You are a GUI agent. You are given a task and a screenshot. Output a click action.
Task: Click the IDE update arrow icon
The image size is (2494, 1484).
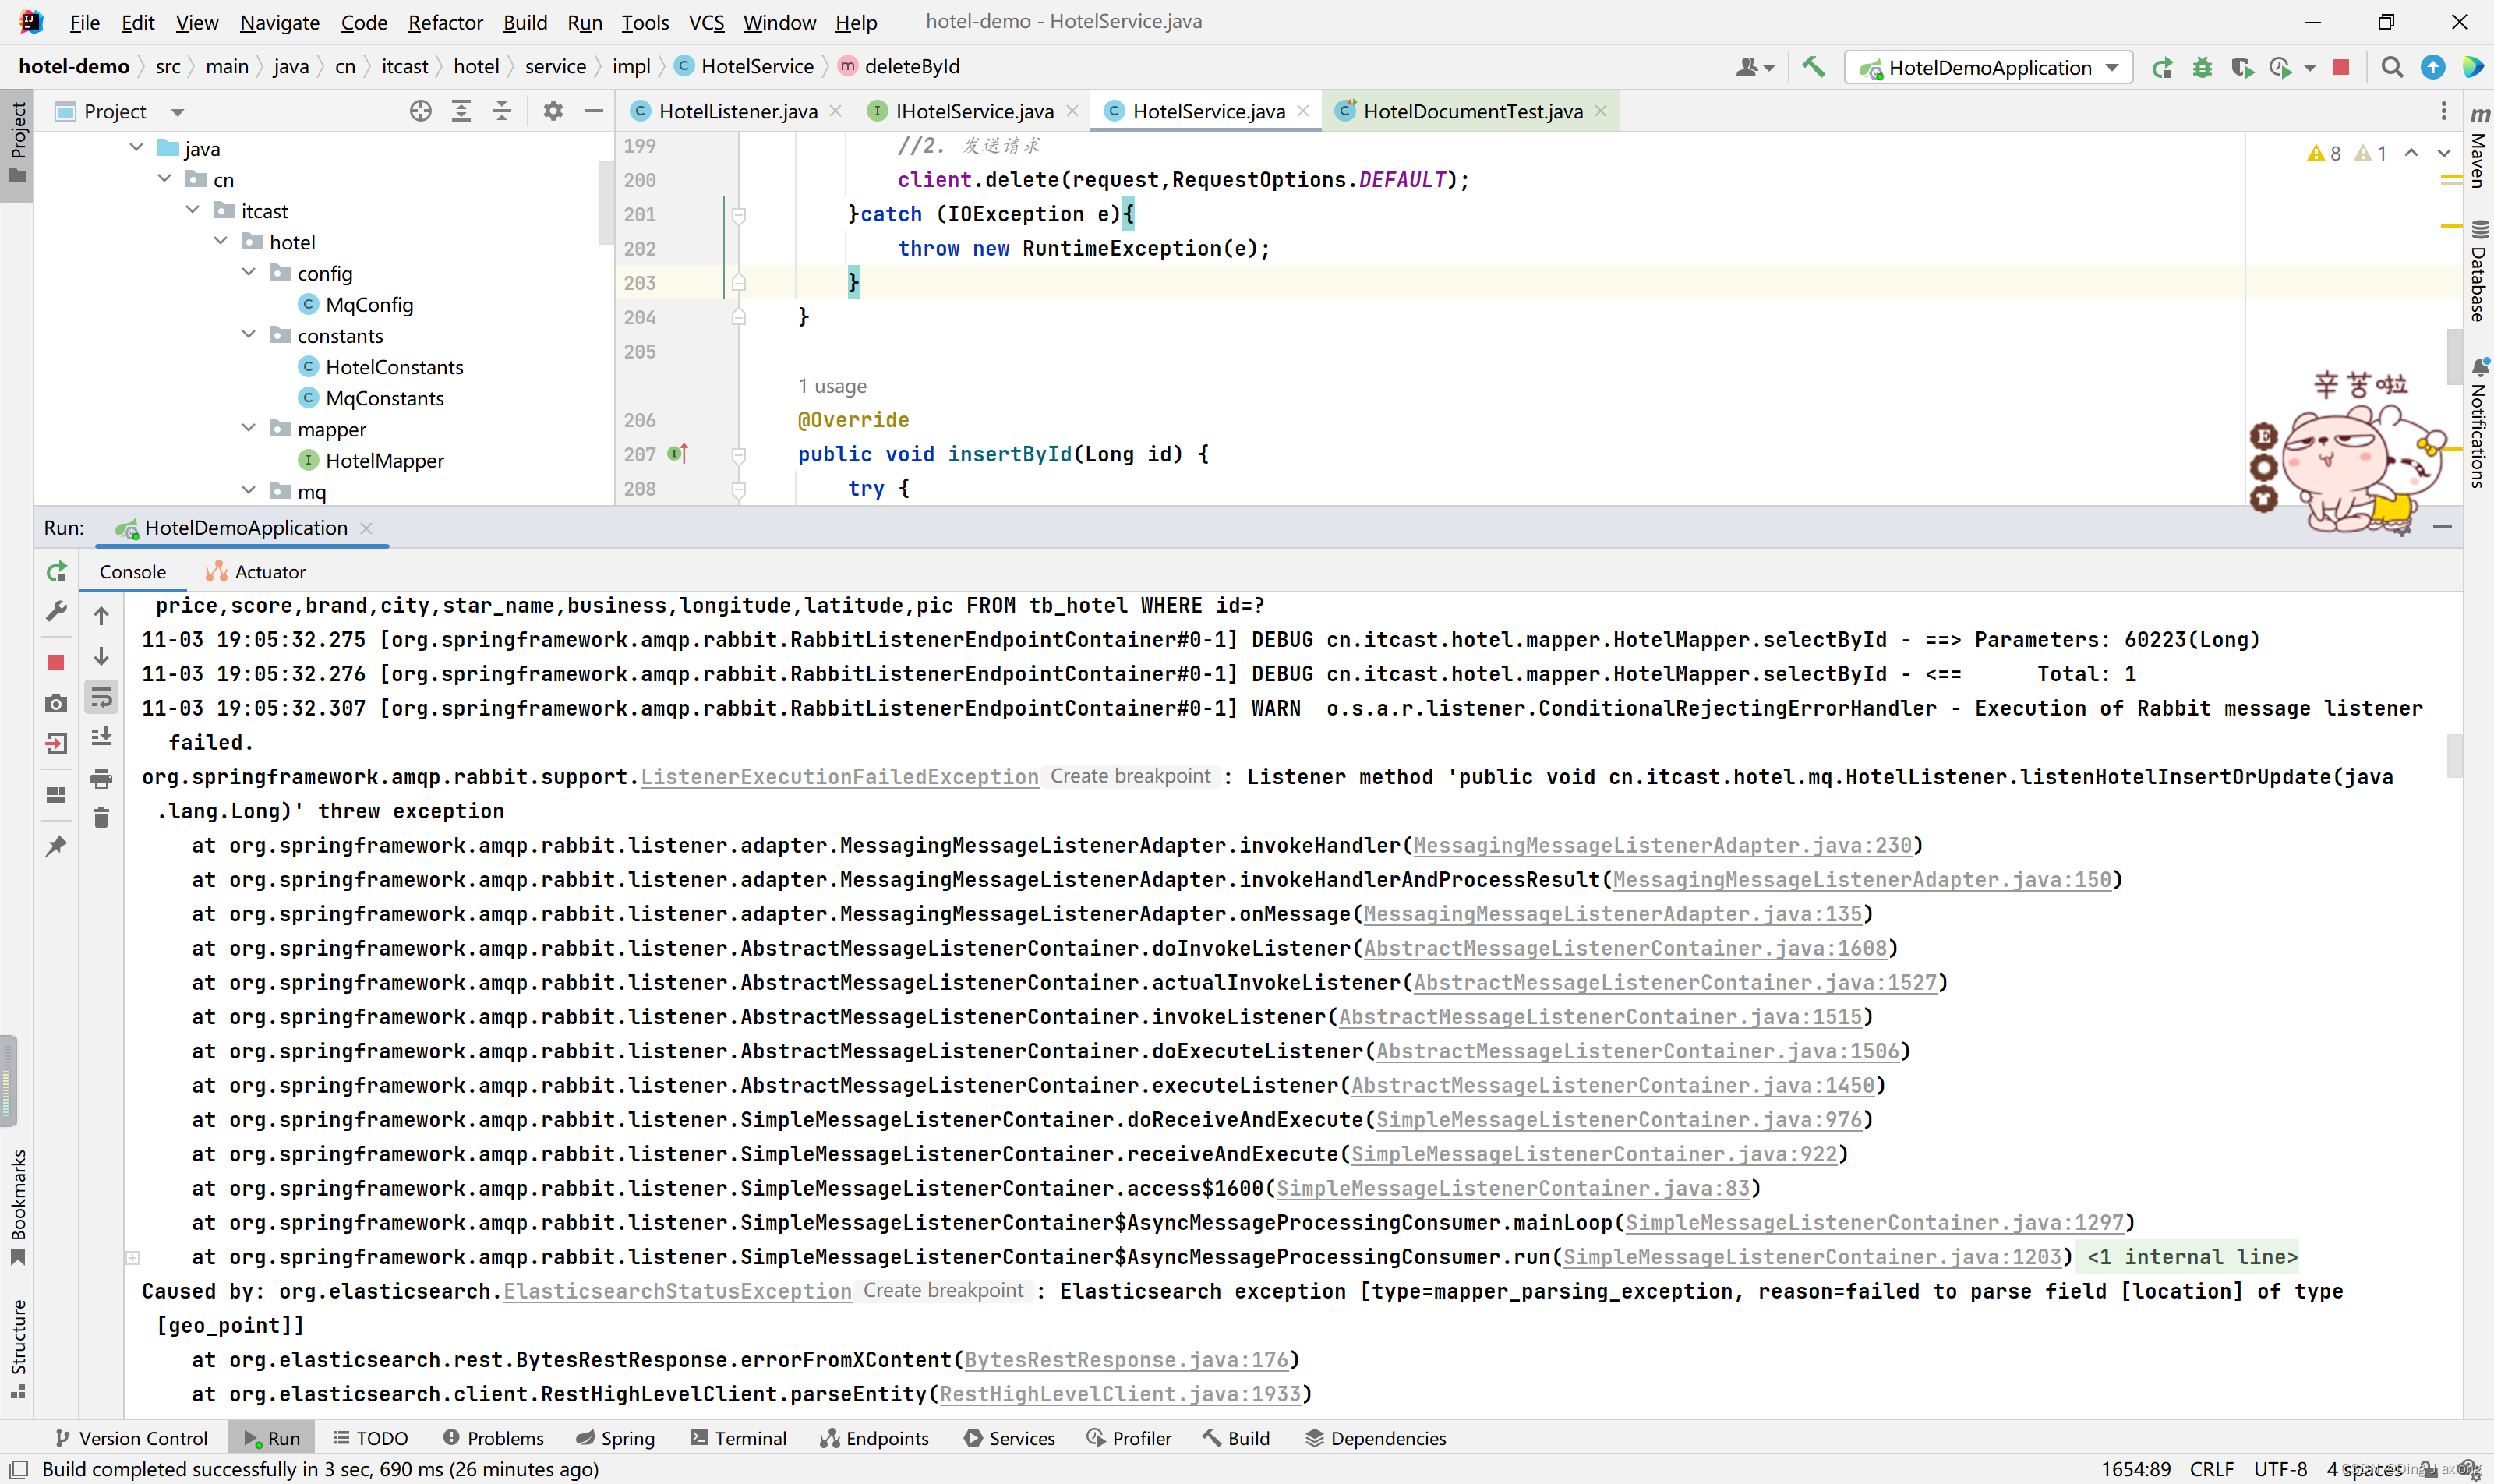(x=2433, y=67)
